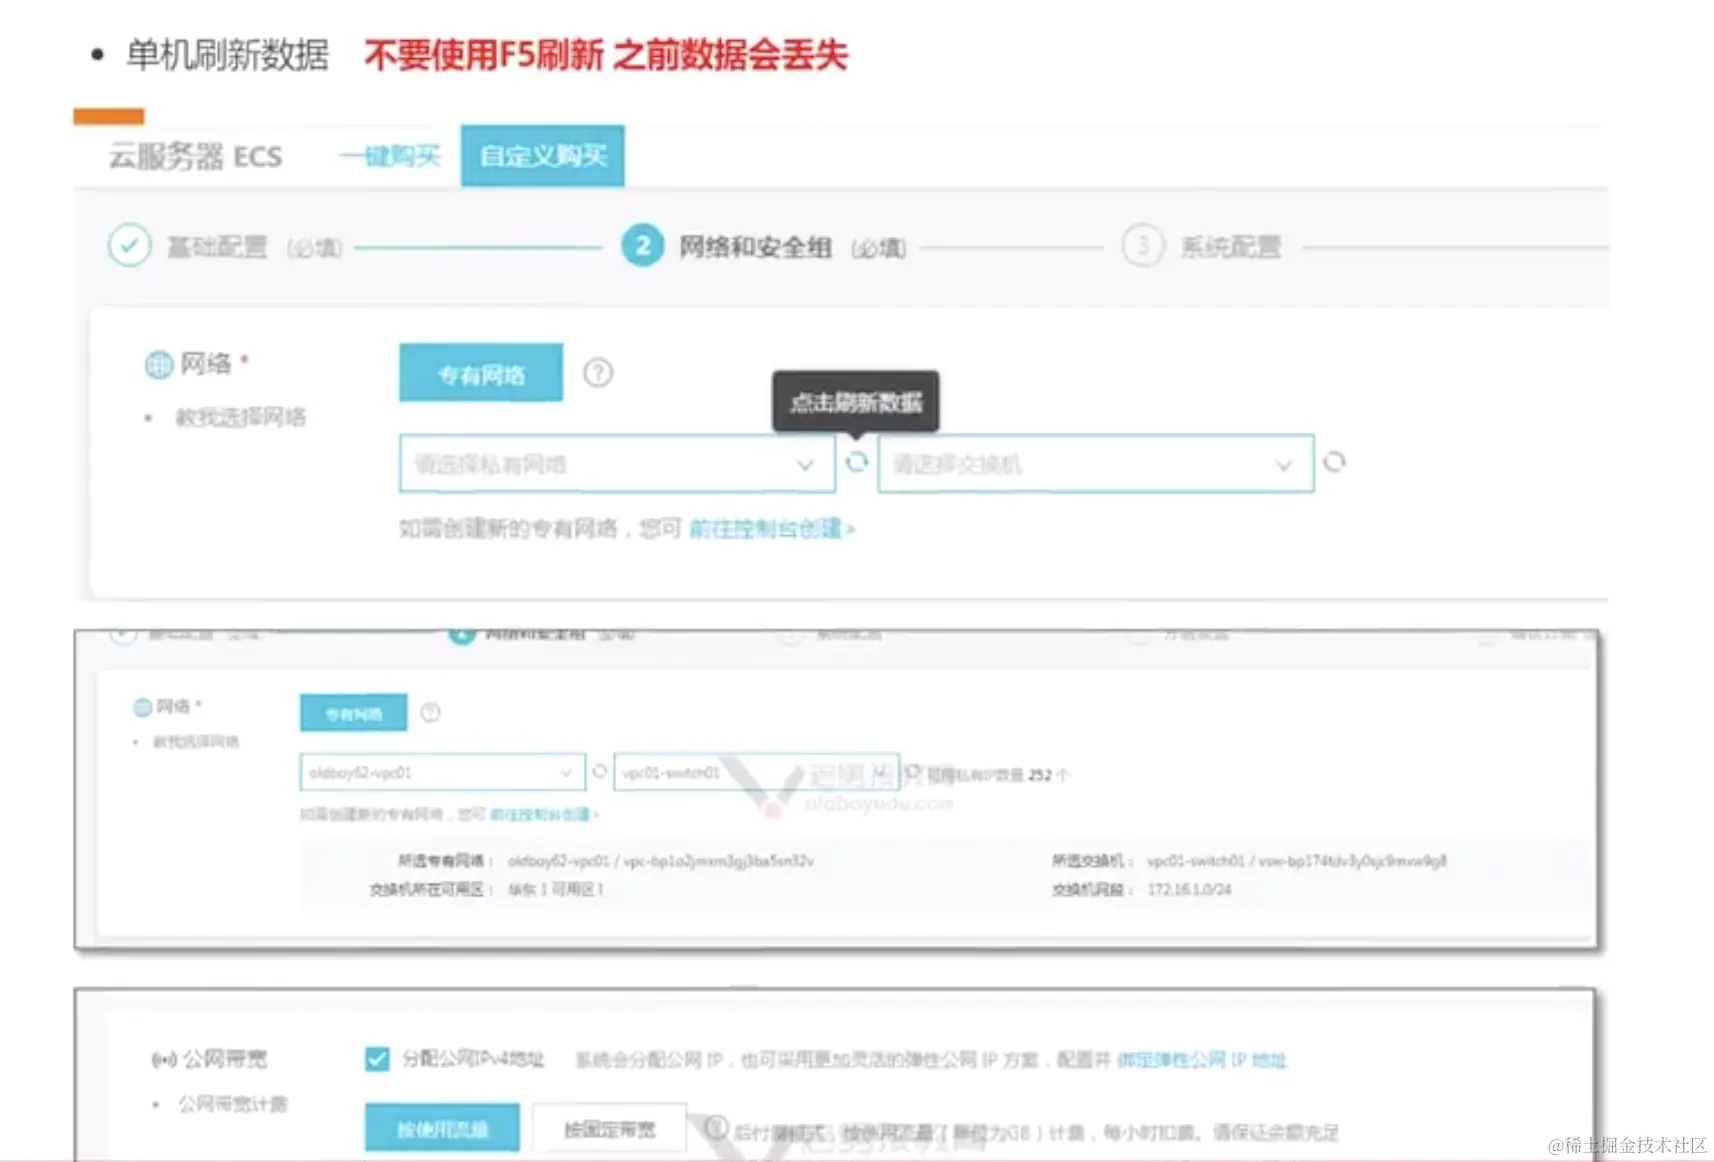Click refresh icon under 点击刷新数据 tooltip
1714x1162 pixels.
857,461
